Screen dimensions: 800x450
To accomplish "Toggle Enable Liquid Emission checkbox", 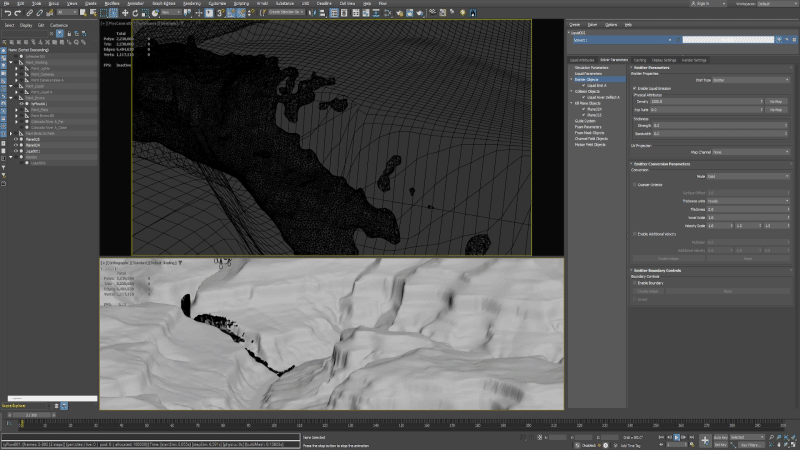I will tap(634, 88).
